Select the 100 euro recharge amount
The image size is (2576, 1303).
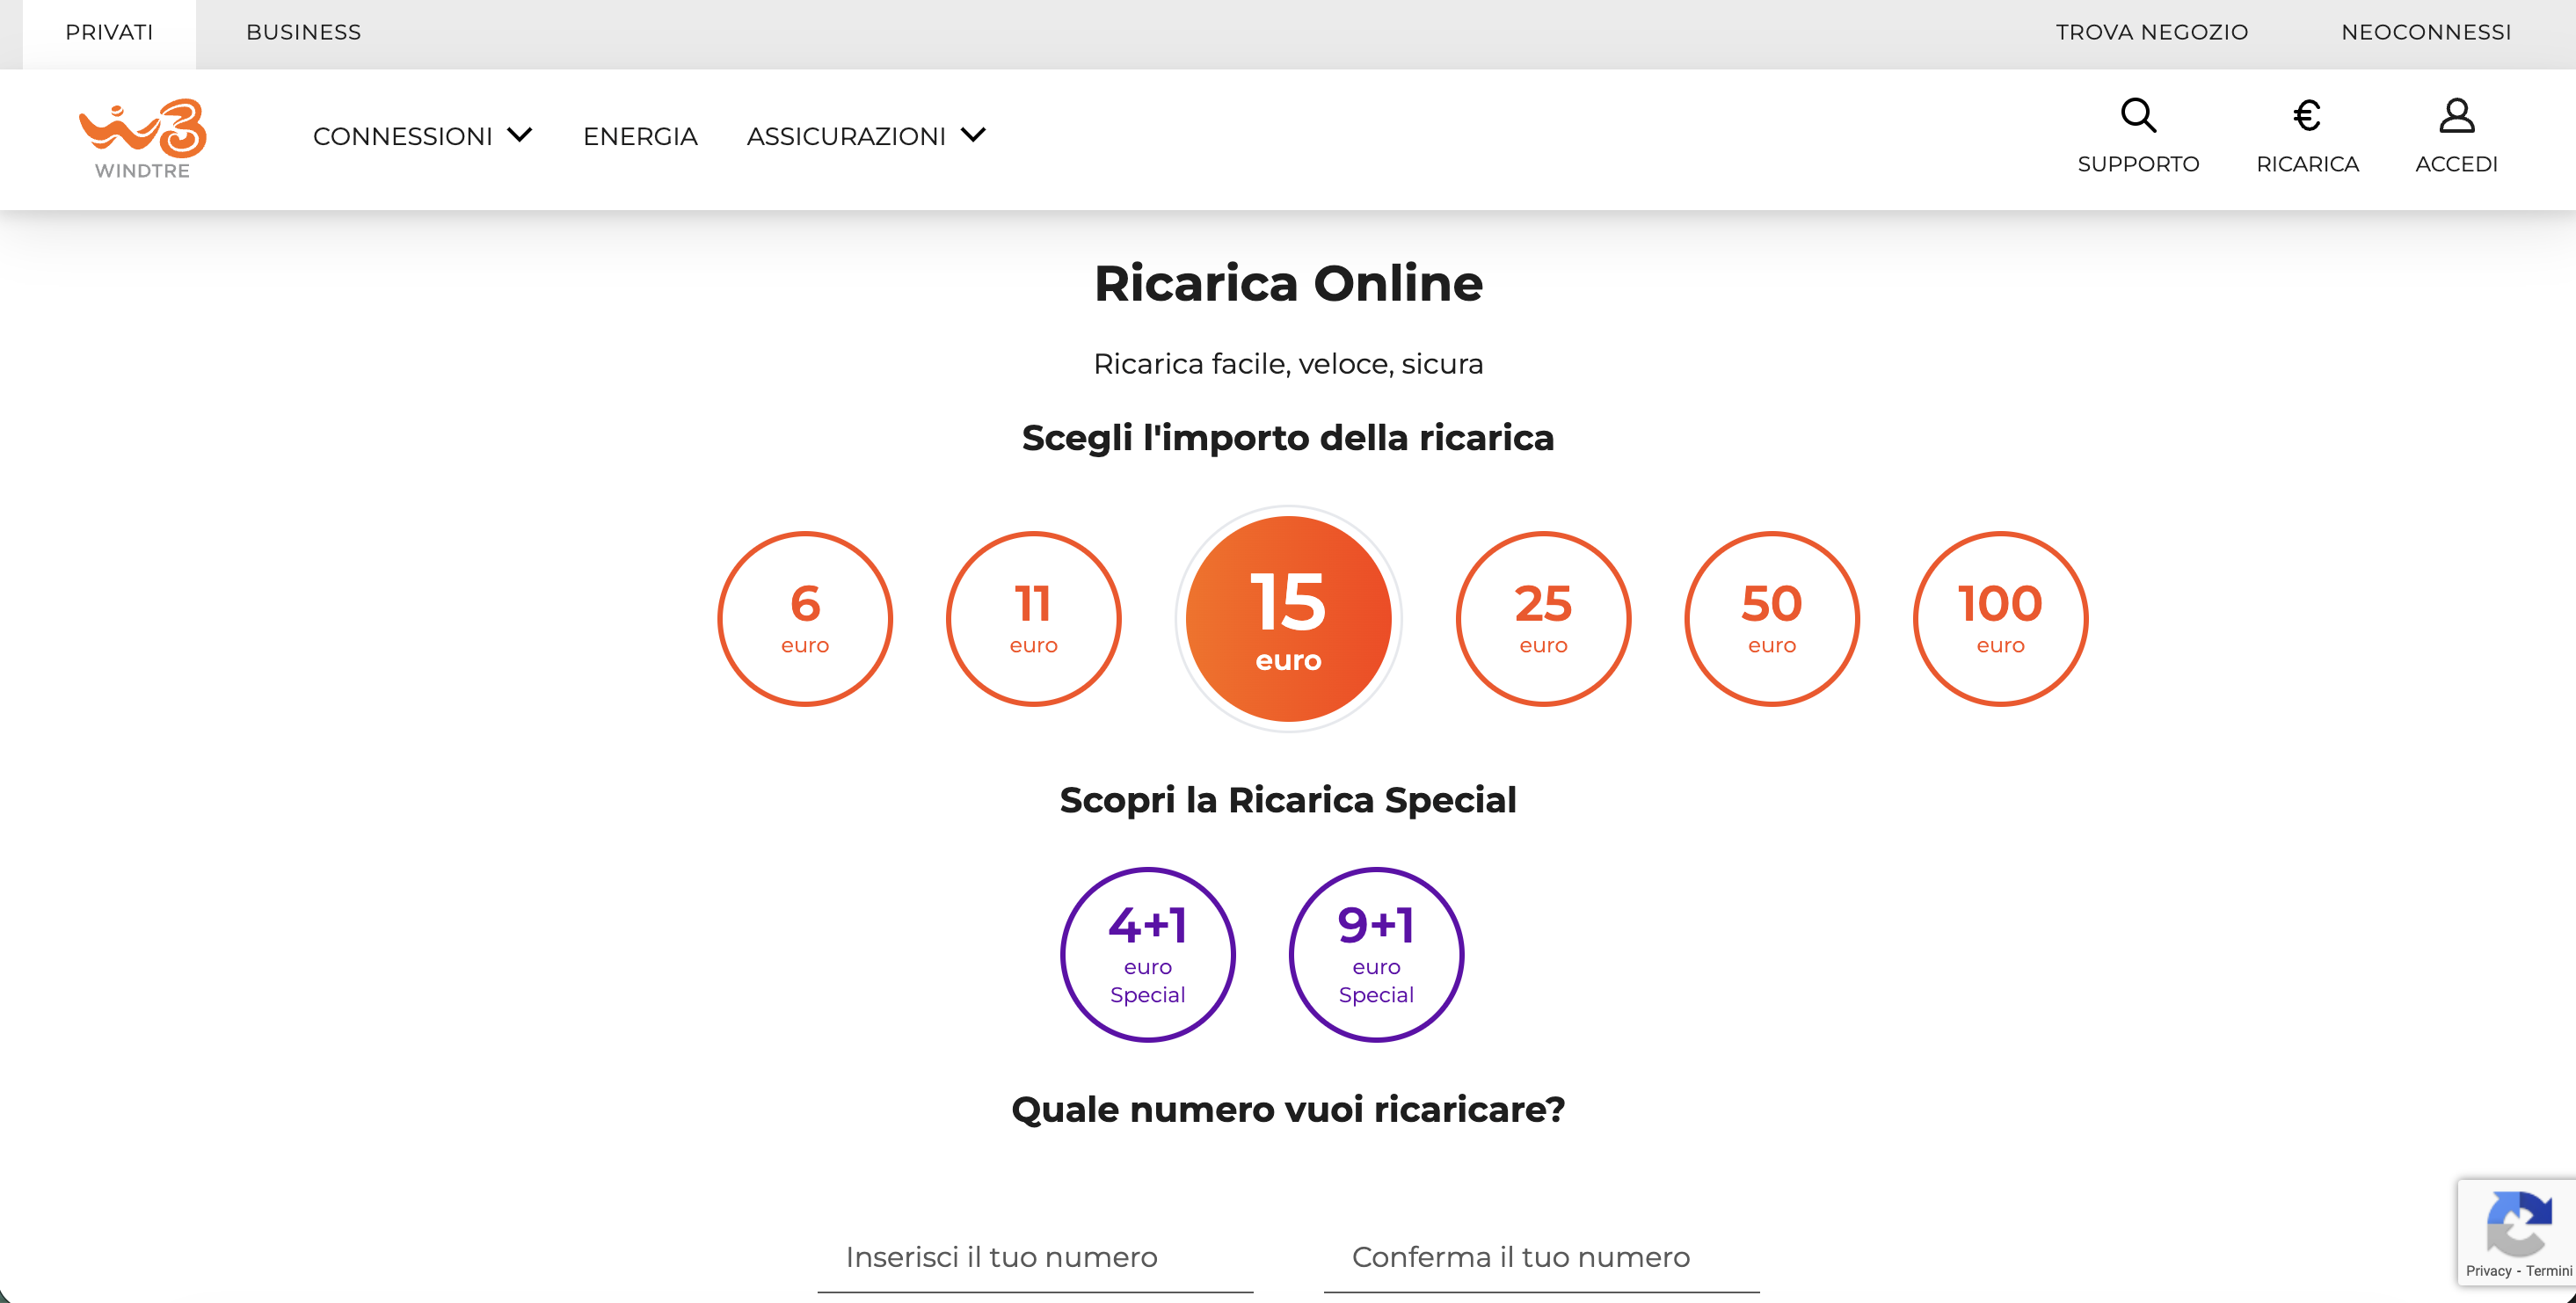pyautogui.click(x=2000, y=619)
